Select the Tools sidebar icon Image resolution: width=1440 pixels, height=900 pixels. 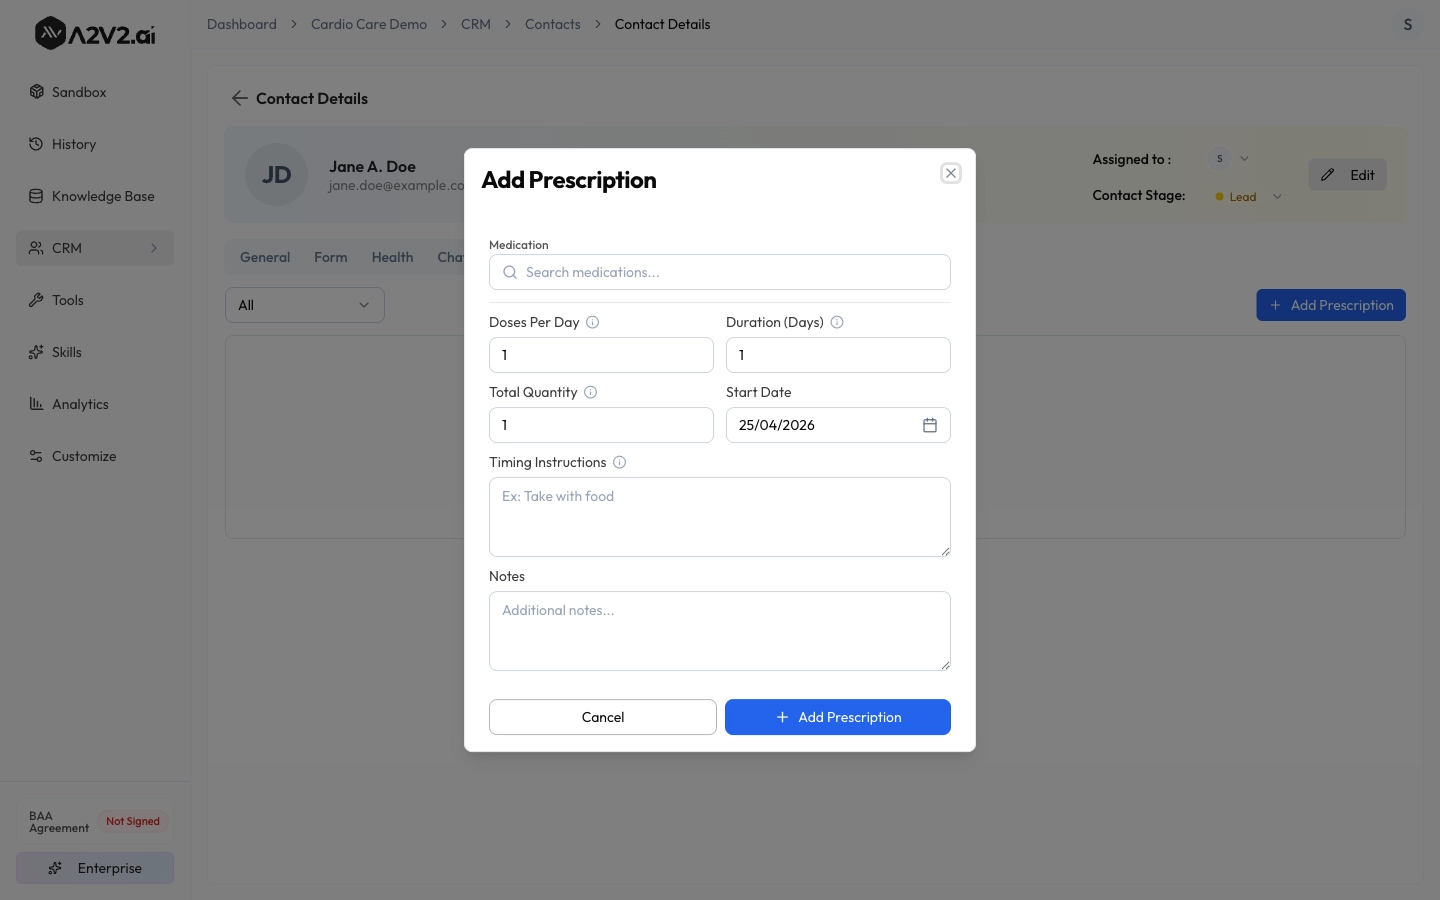click(35, 300)
